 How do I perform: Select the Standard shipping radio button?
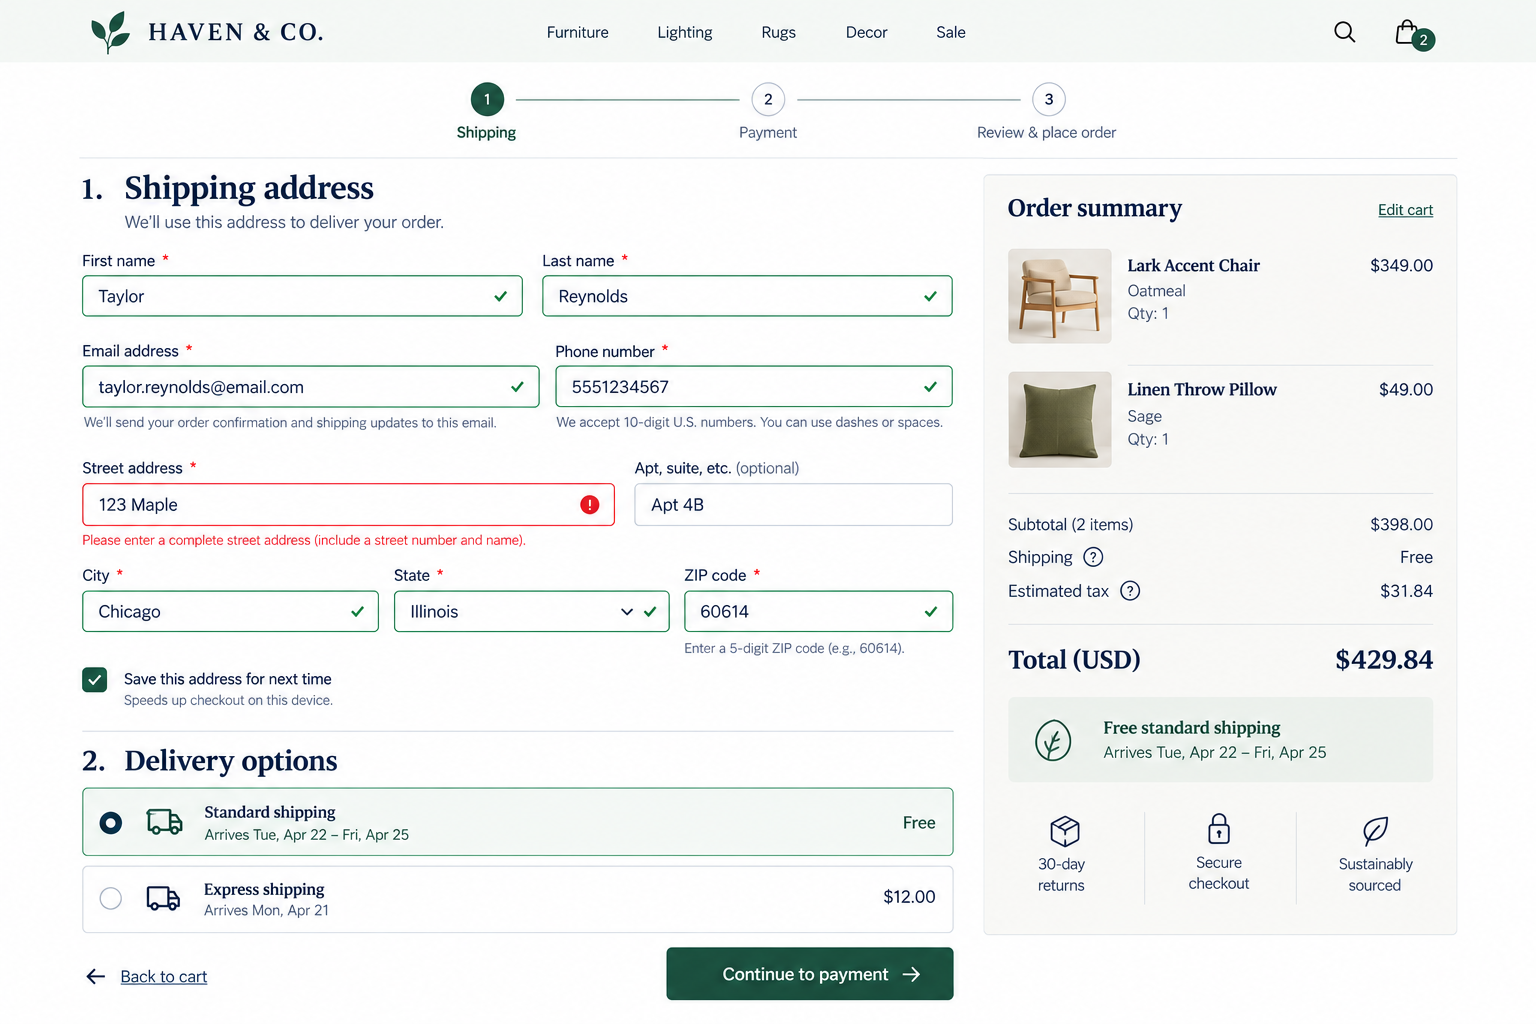(111, 823)
